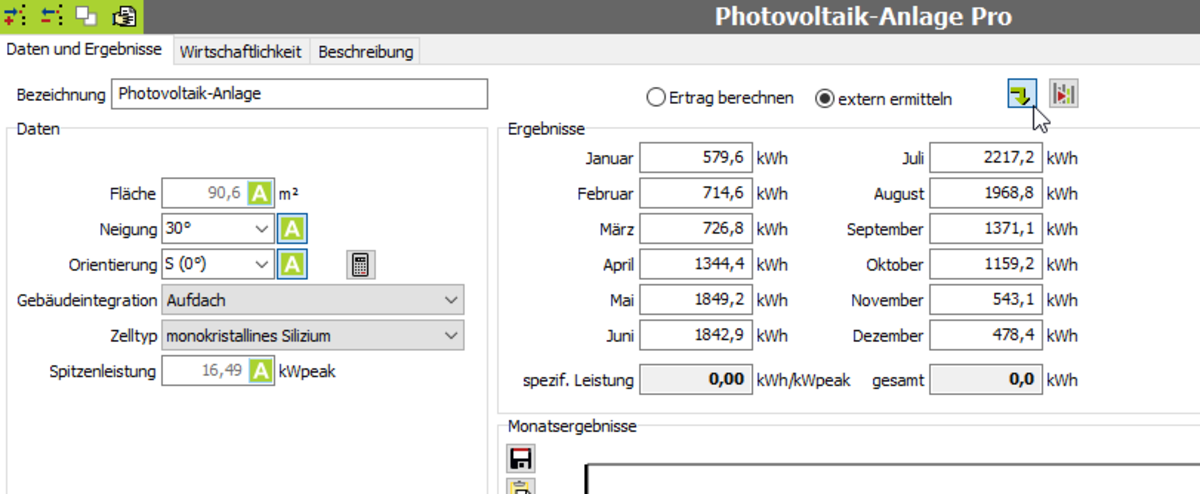
Task: Switch to the Wirtschaftlichkeit tab
Action: point(241,52)
